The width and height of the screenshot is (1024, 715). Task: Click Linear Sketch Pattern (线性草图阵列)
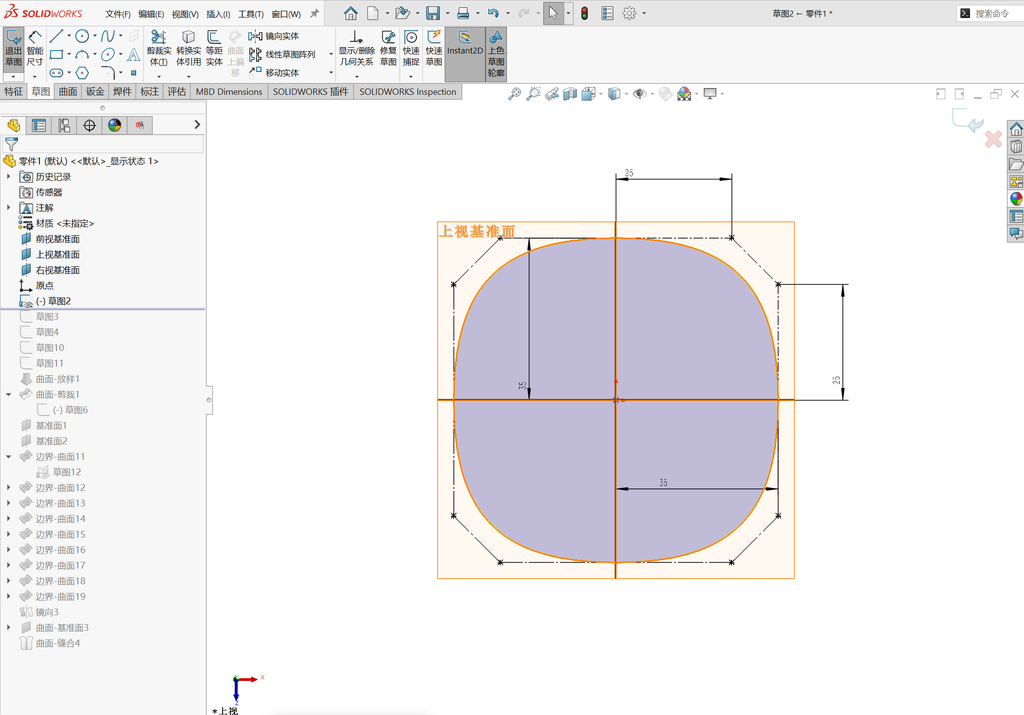pos(282,54)
